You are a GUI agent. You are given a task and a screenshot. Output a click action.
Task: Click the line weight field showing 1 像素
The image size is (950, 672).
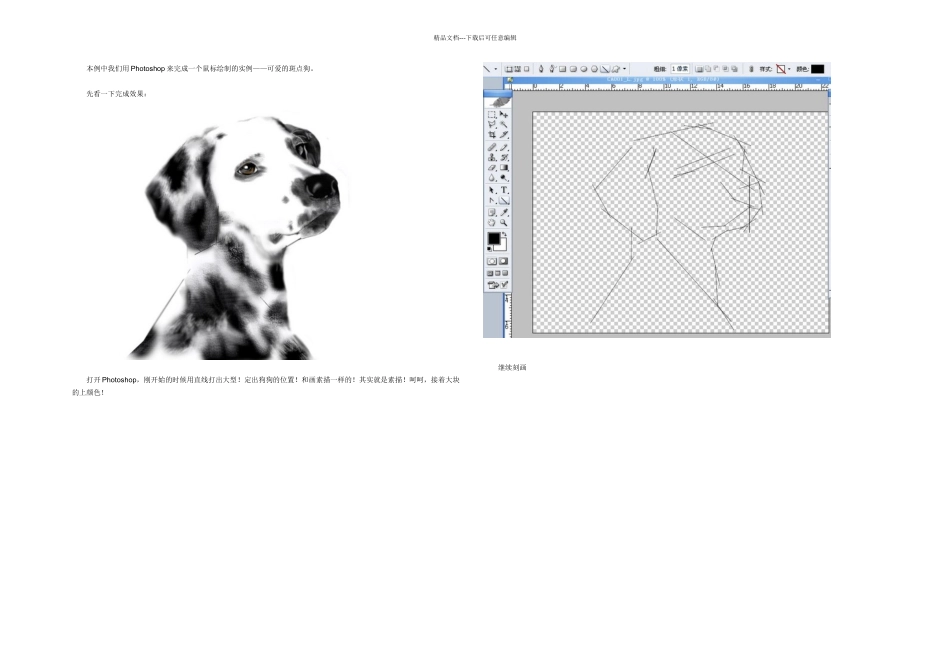pos(679,69)
